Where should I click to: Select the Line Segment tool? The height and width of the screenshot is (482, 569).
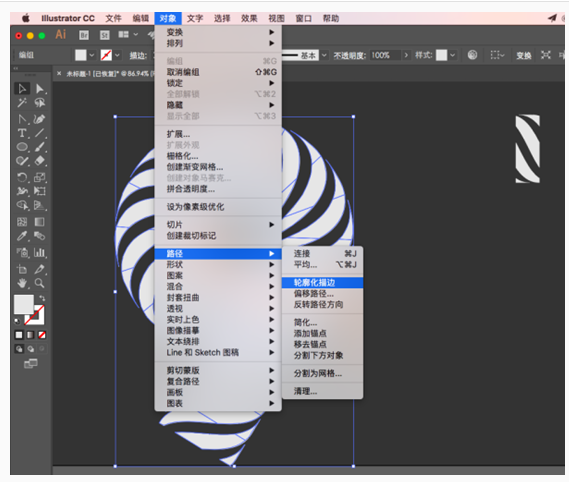click(x=40, y=133)
